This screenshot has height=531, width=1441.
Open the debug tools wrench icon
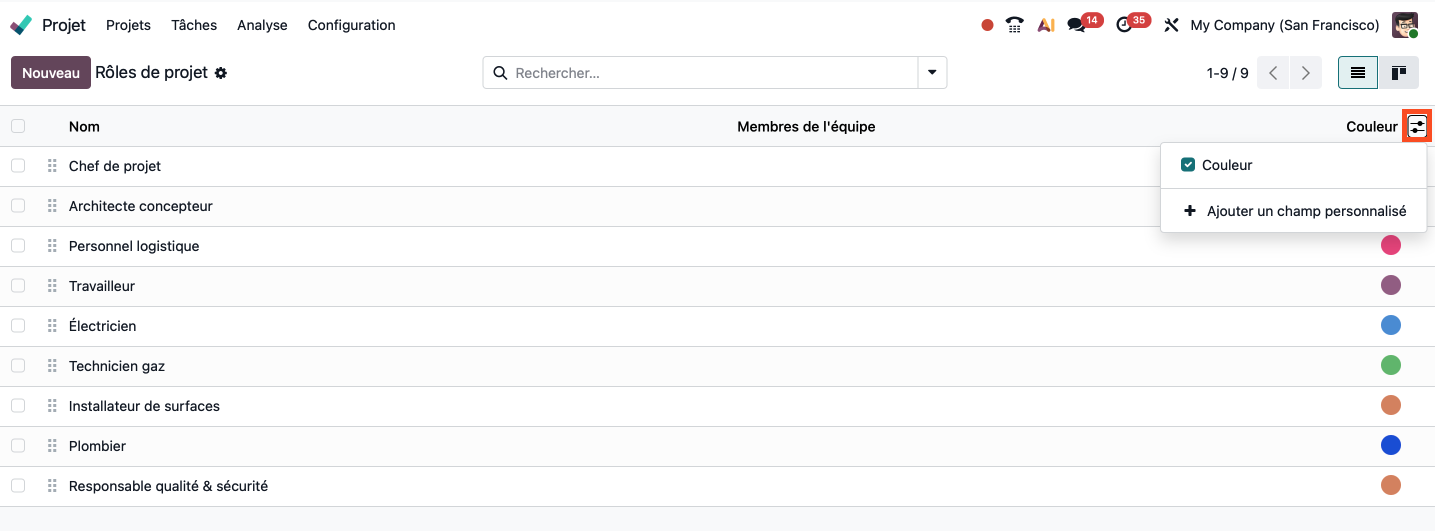[x=1171, y=25]
